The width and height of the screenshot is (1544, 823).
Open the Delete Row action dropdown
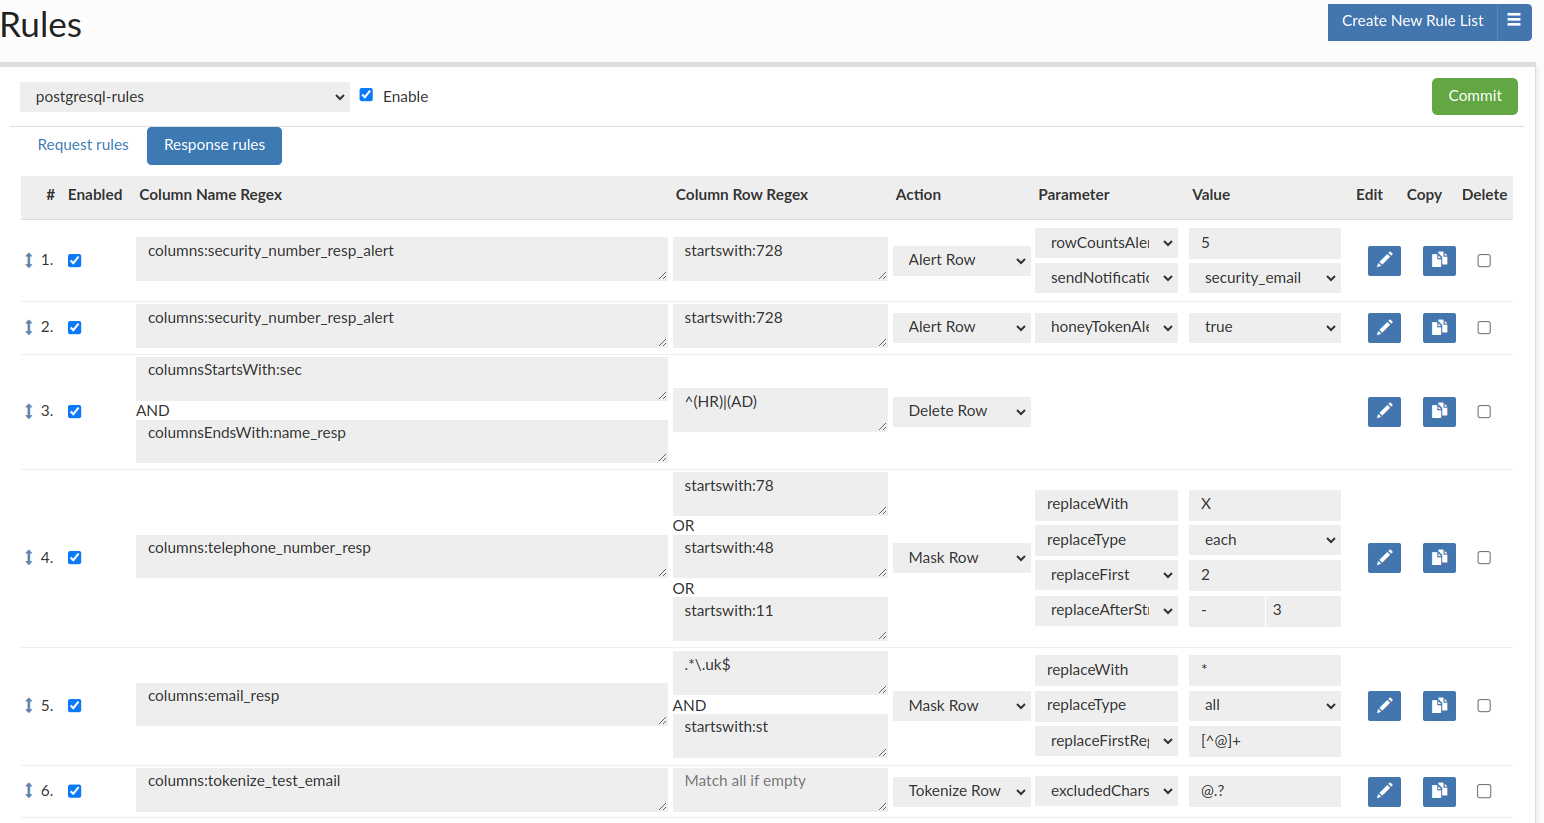pos(962,411)
